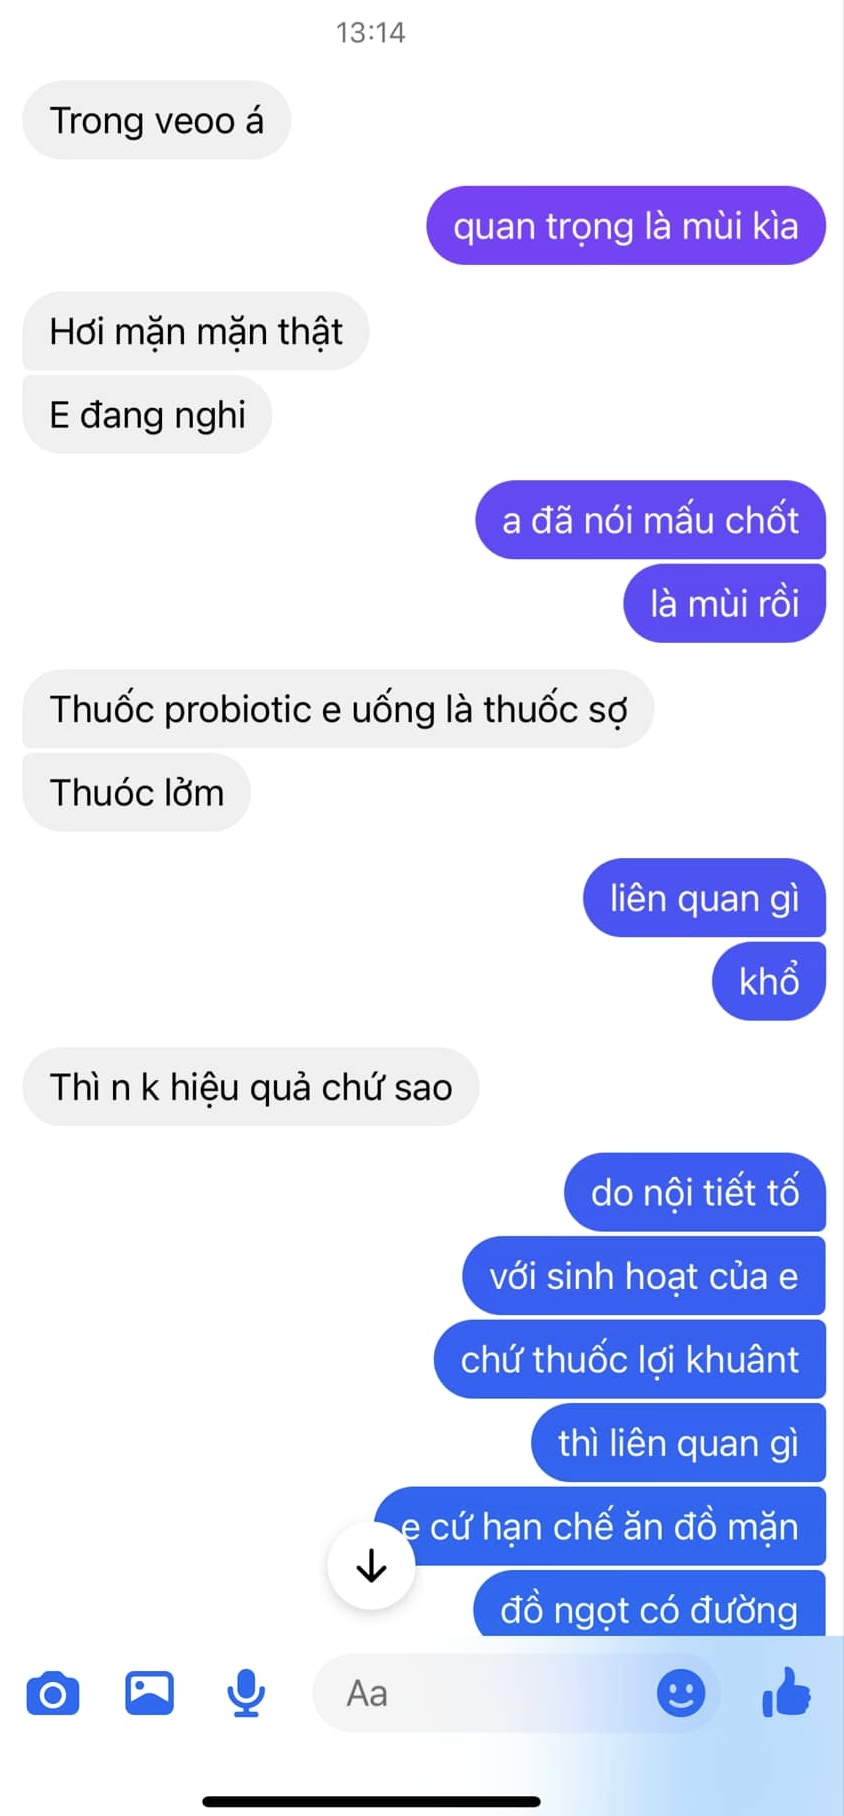The width and height of the screenshot is (844, 1816).
Task: Open the photo gallery picker icon
Action: 149,1693
